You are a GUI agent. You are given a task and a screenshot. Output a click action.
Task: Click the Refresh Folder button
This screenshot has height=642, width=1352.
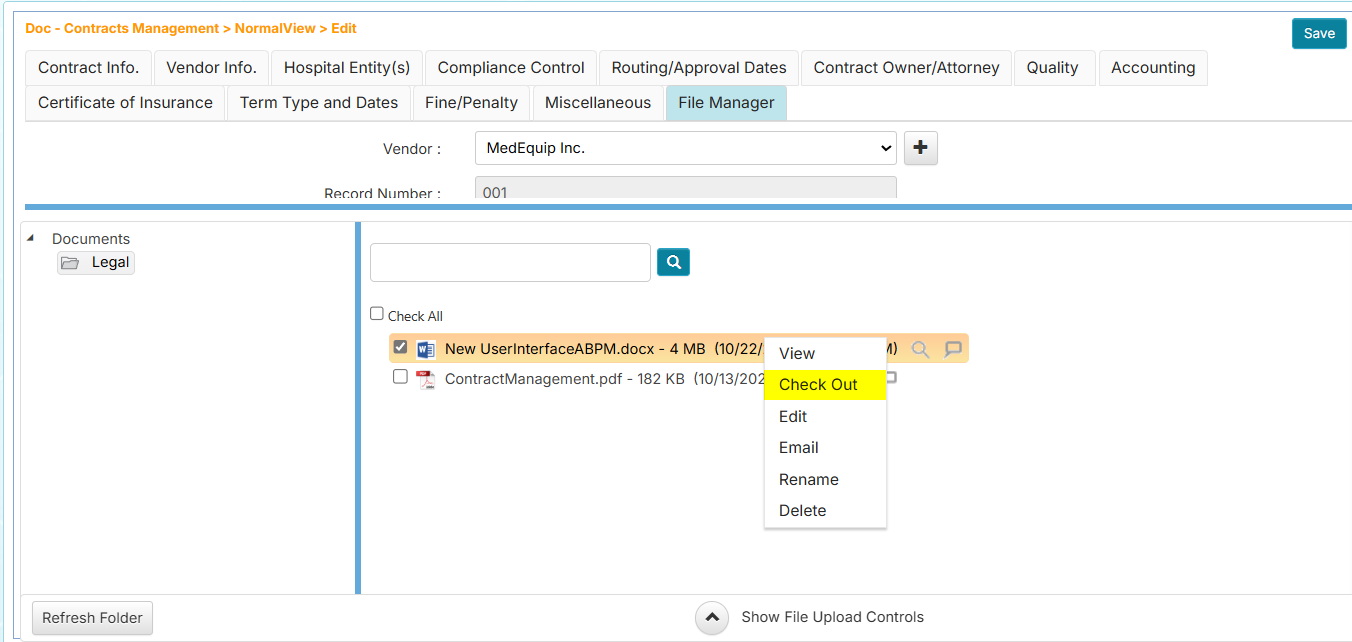92,618
